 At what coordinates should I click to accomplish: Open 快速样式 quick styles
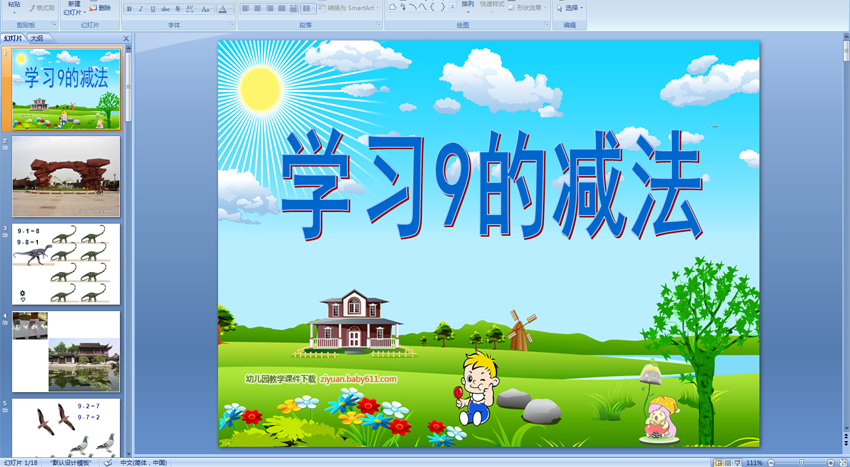point(492,7)
